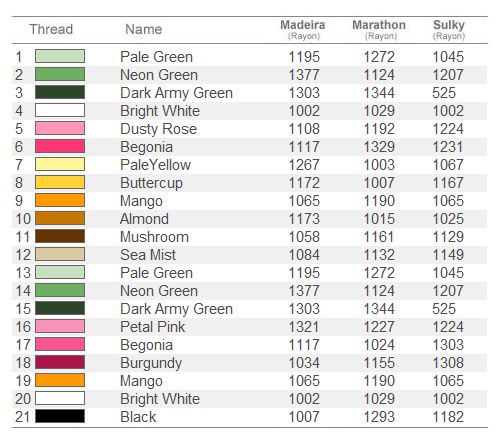The height and width of the screenshot is (438, 500).
Task: Click the Sea Mist beige swatch
Action: click(x=60, y=254)
